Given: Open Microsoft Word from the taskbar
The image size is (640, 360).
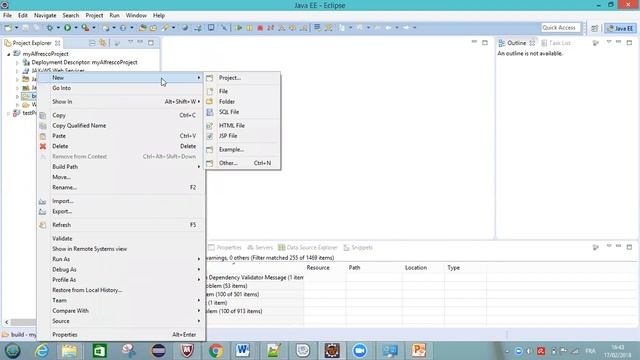Looking at the screenshot, I should [x=242, y=351].
